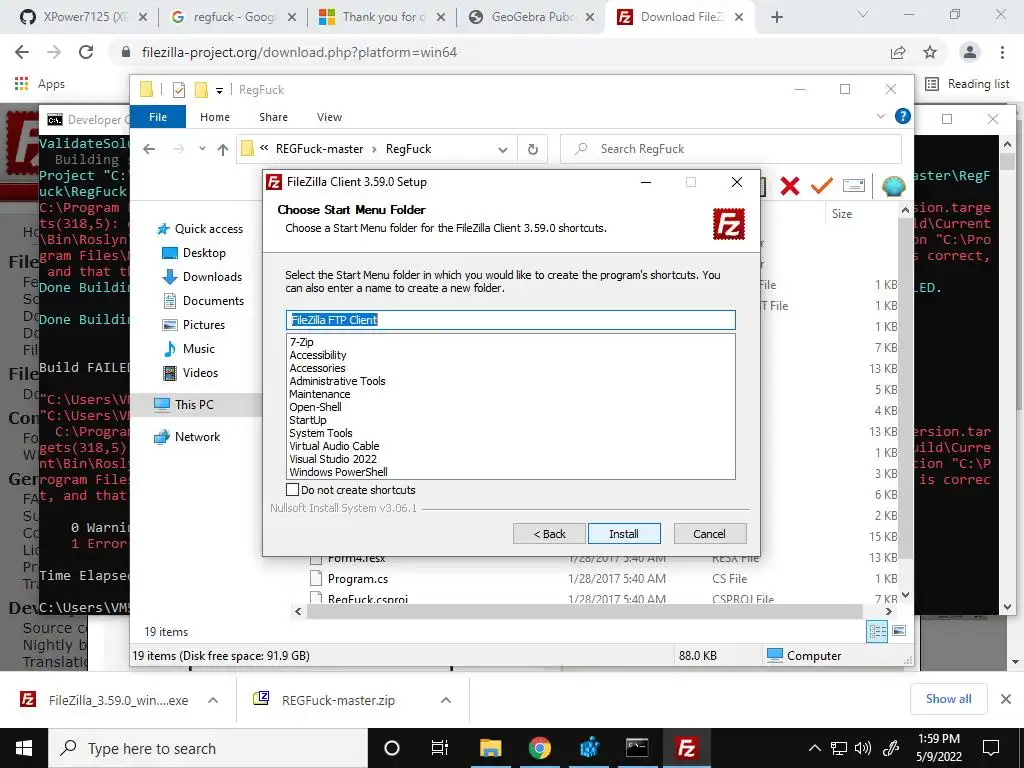Select 7-Zip in the folder list
Viewport: 1024px width, 768px height.
pyautogui.click(x=302, y=342)
